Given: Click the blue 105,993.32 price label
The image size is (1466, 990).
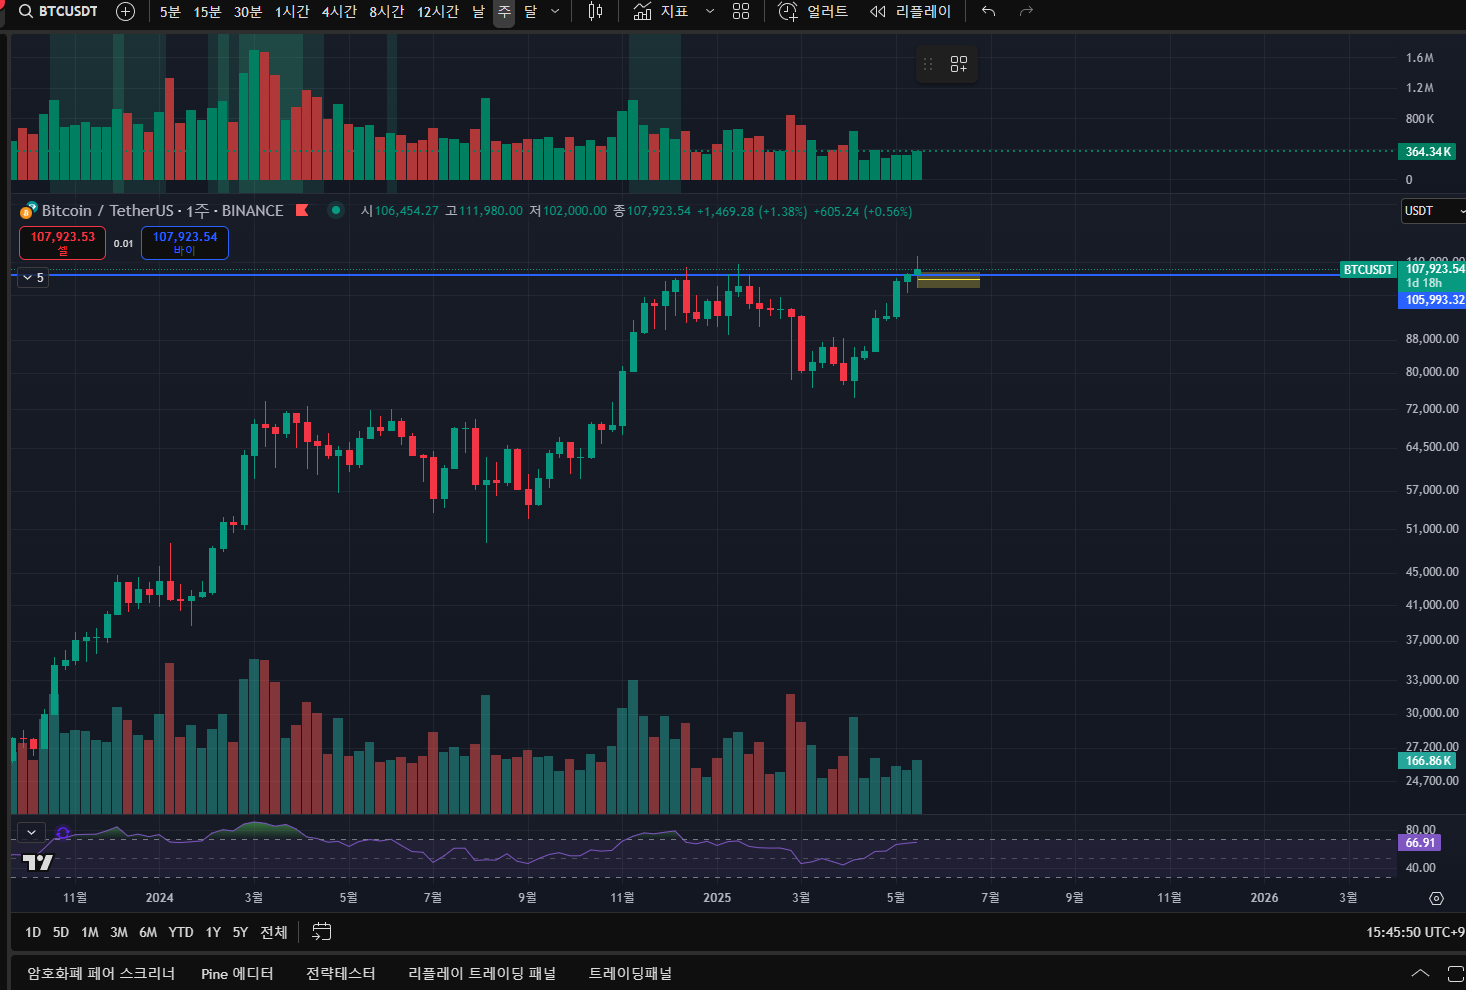Looking at the screenshot, I should click(1434, 300).
